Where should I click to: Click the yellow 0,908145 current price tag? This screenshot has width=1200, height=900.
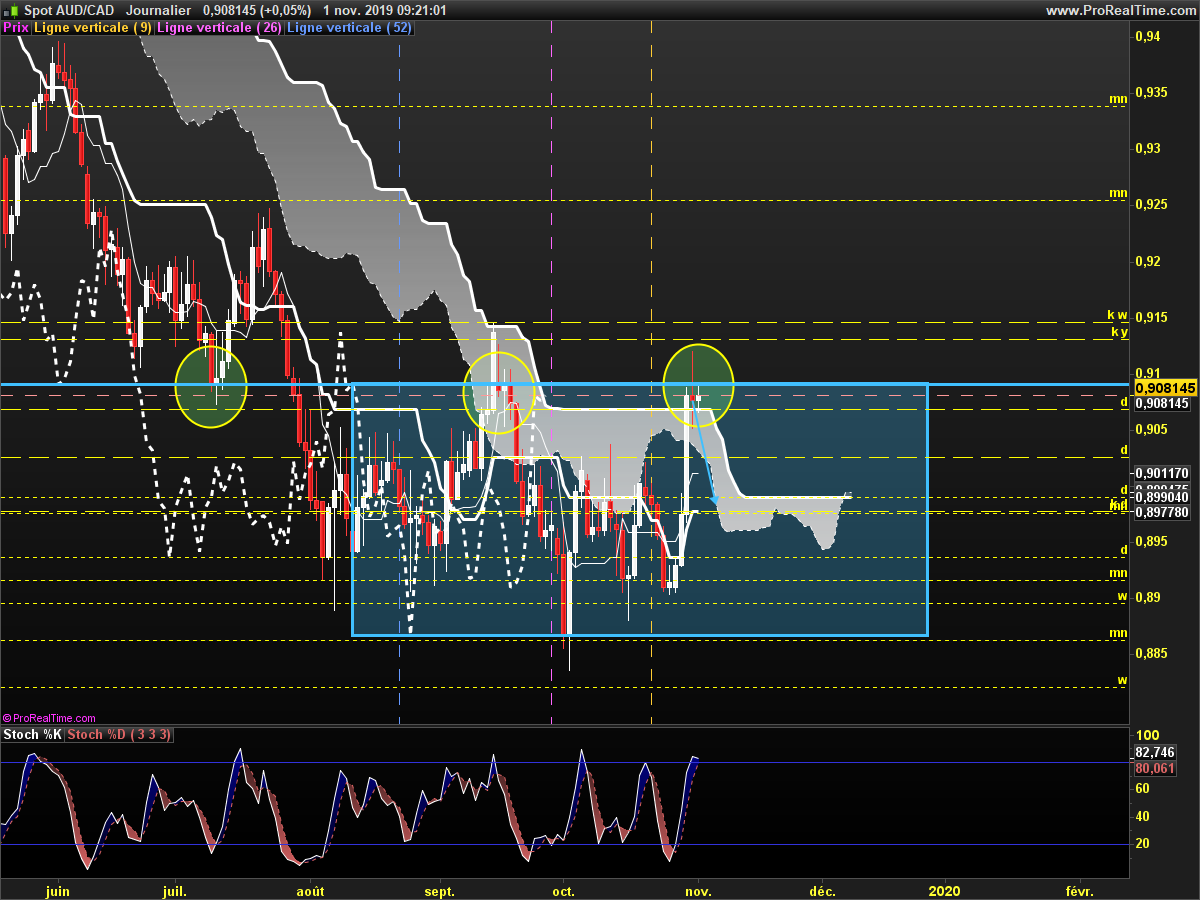point(1165,386)
